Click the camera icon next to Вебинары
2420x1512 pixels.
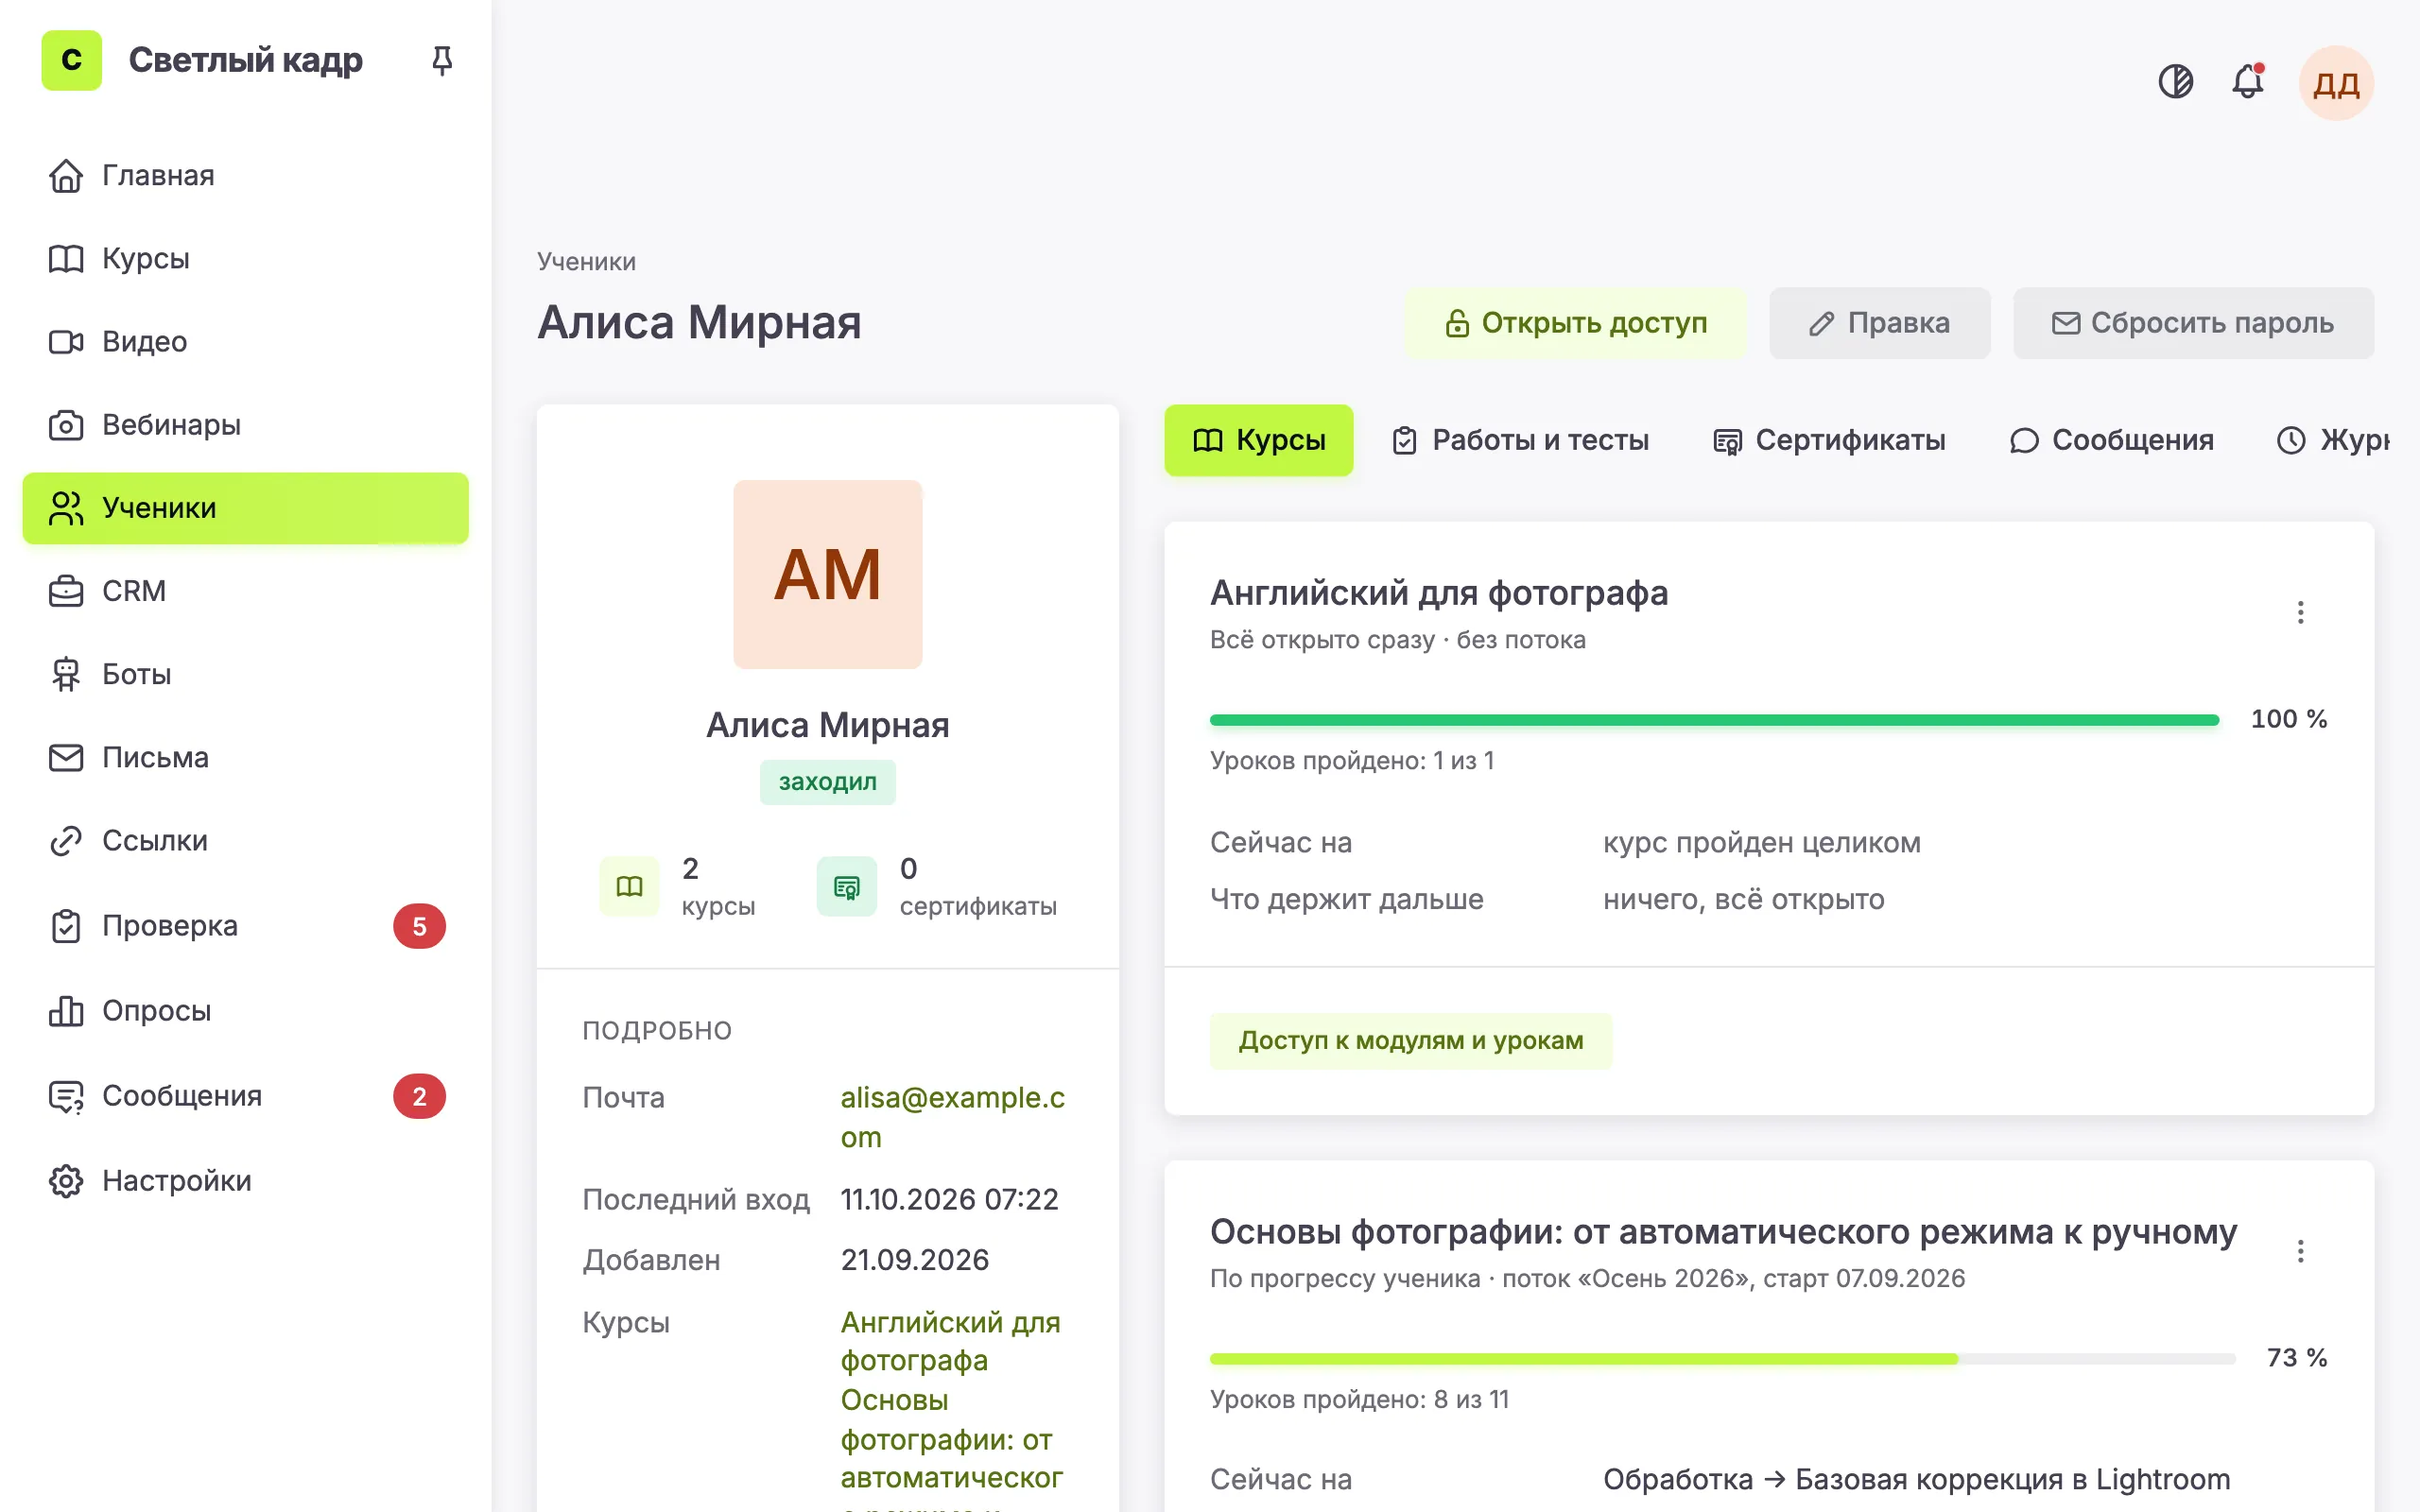(66, 425)
